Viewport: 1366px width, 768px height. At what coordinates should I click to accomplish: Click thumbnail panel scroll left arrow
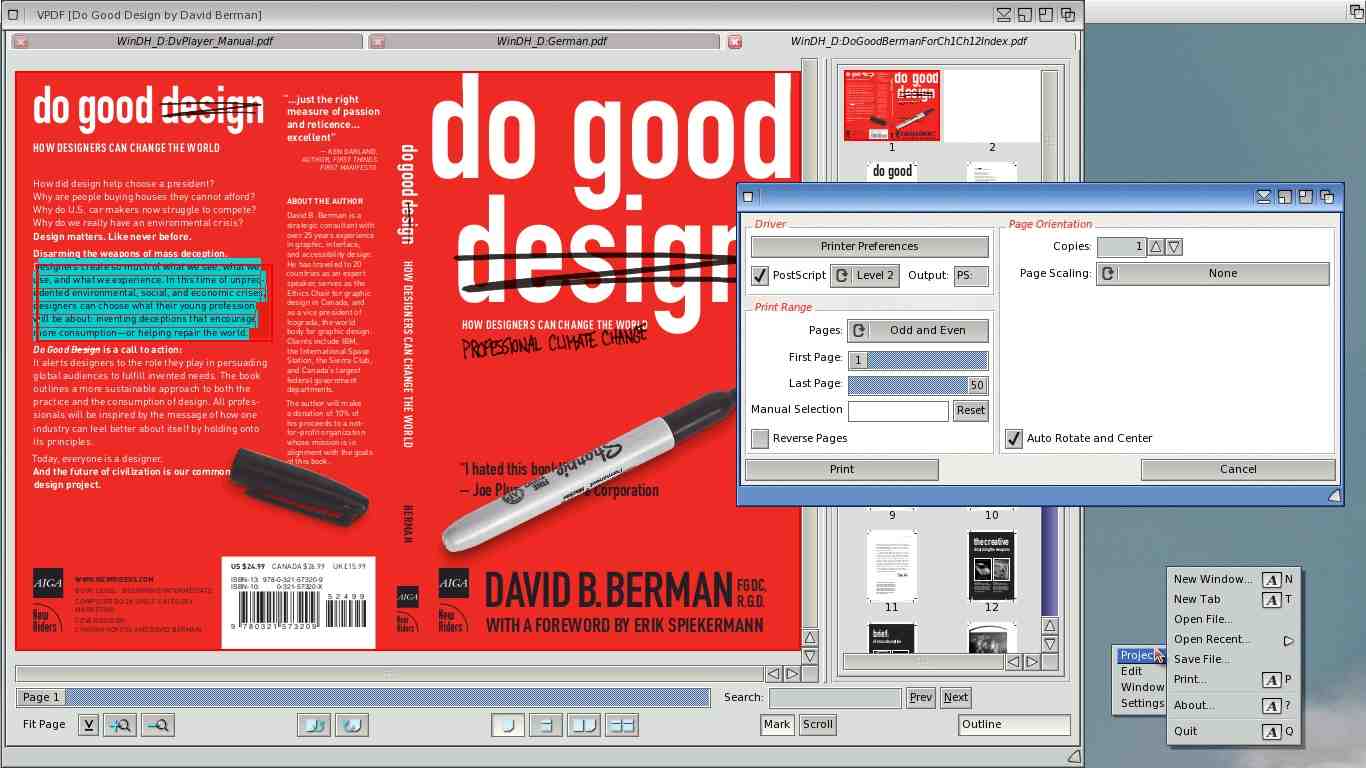coord(1014,662)
